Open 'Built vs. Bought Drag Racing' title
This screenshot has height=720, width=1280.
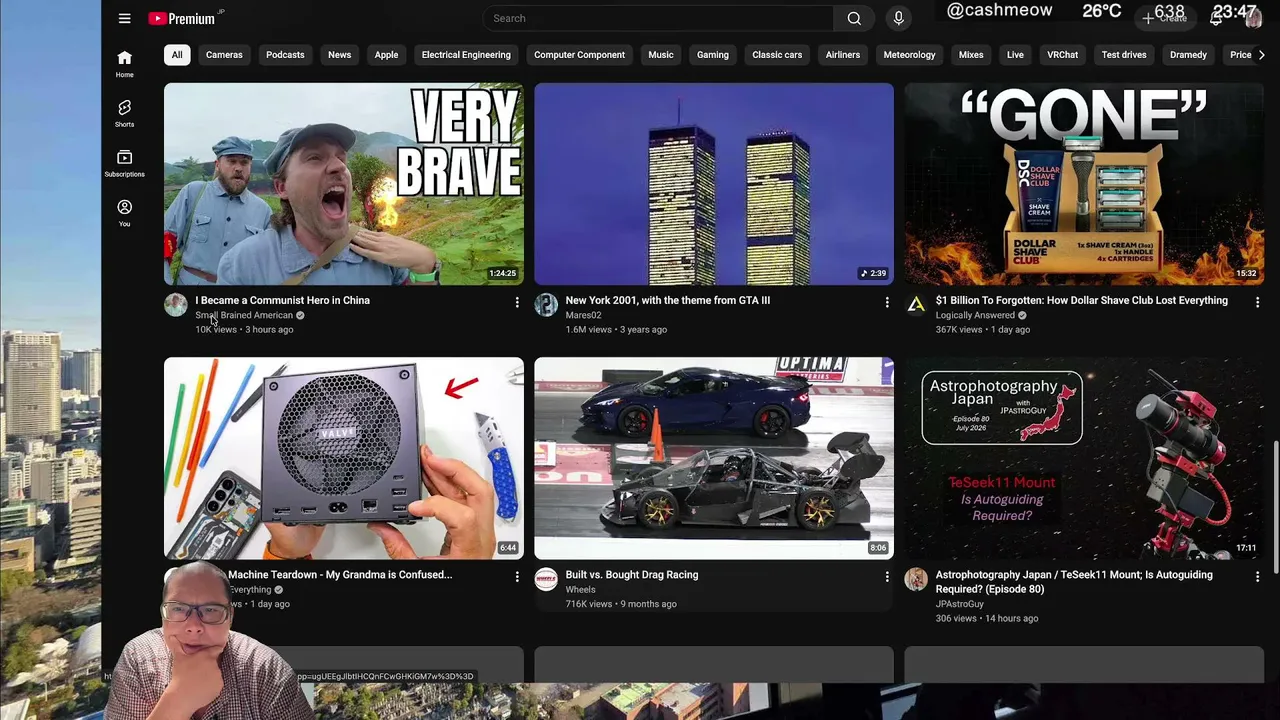point(631,575)
